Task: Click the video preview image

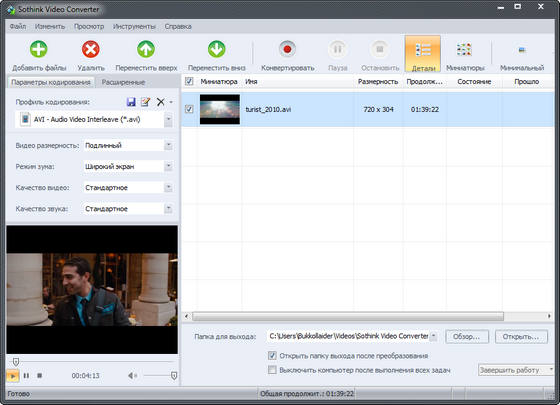Action: coord(92,289)
